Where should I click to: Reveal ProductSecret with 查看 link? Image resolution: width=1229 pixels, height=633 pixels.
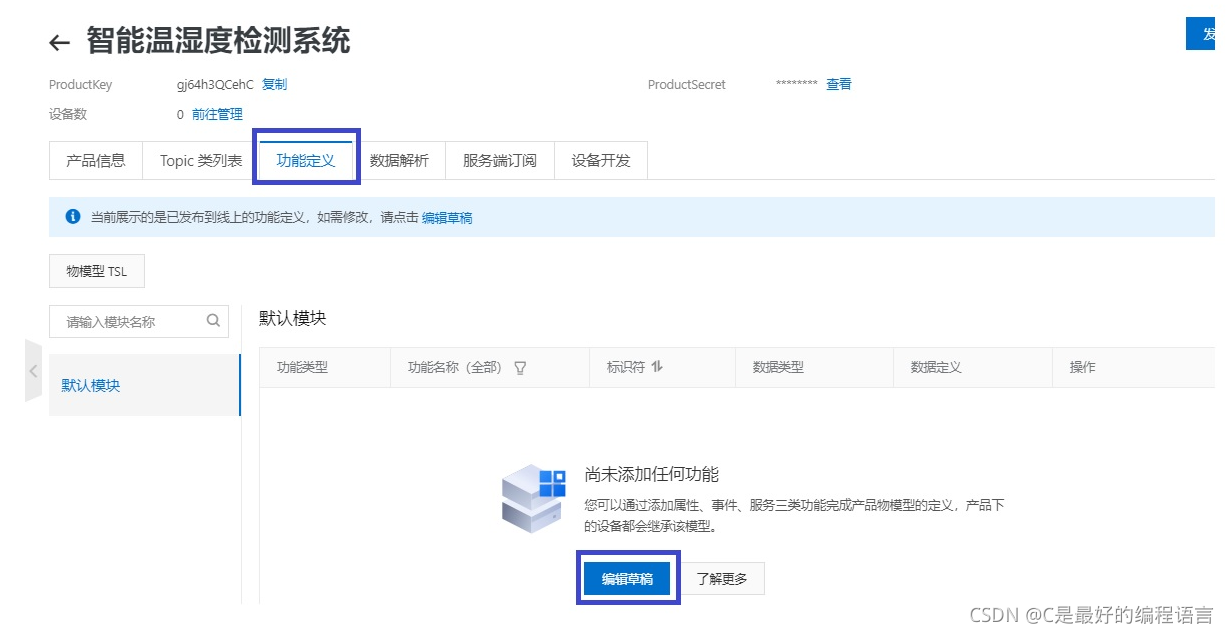(838, 85)
